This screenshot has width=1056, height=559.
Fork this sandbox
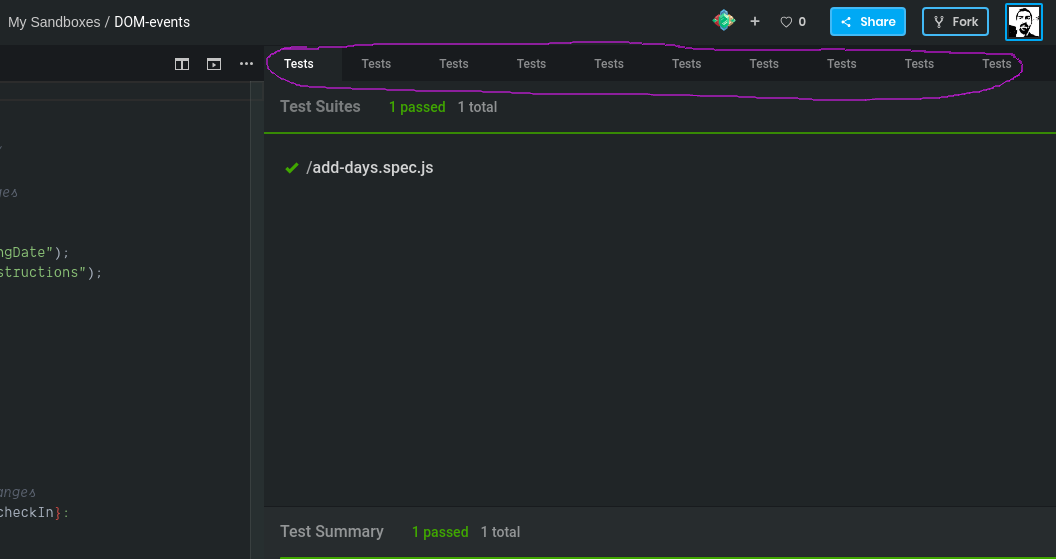955,22
